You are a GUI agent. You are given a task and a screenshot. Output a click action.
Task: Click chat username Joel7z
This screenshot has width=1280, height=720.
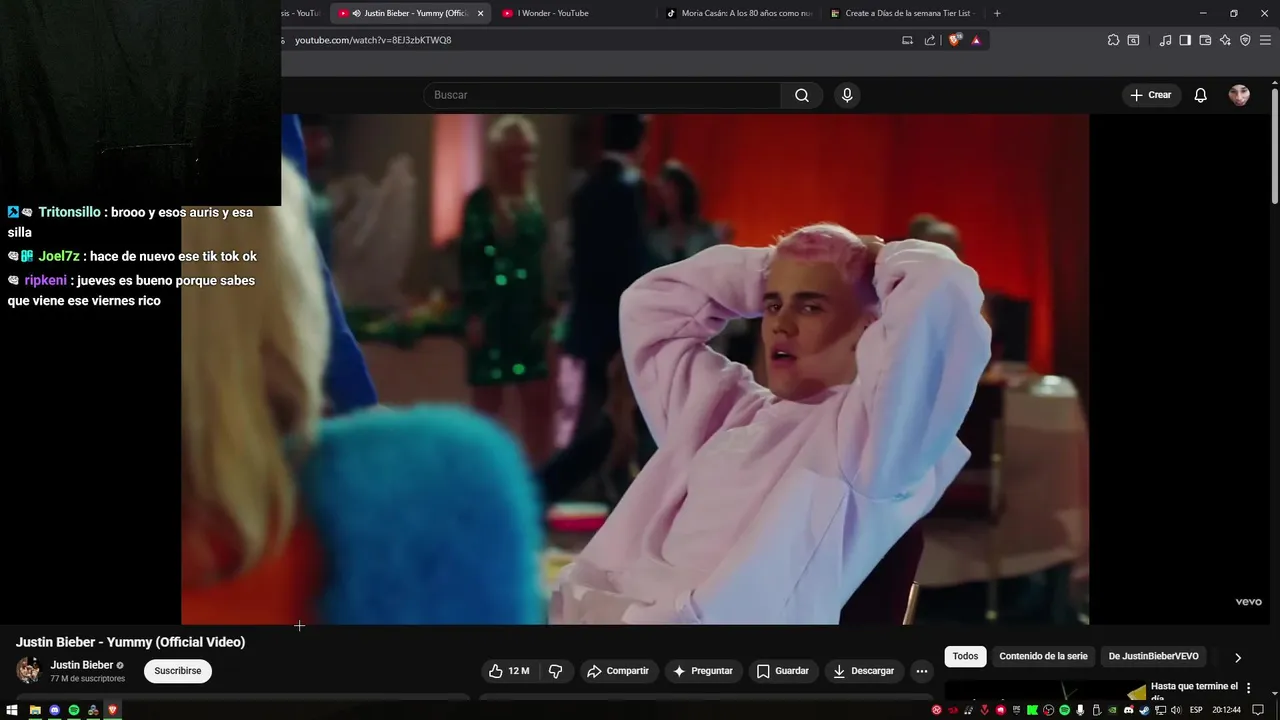pos(59,256)
